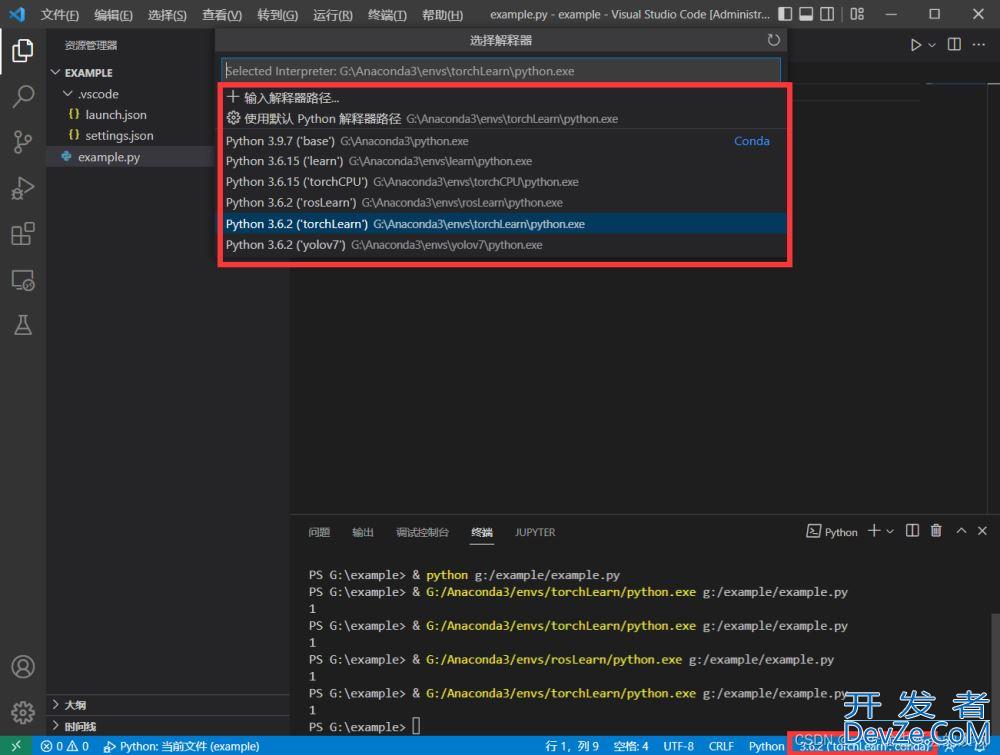Open the 文件(F) menu
This screenshot has width=1000, height=755.
(59, 15)
